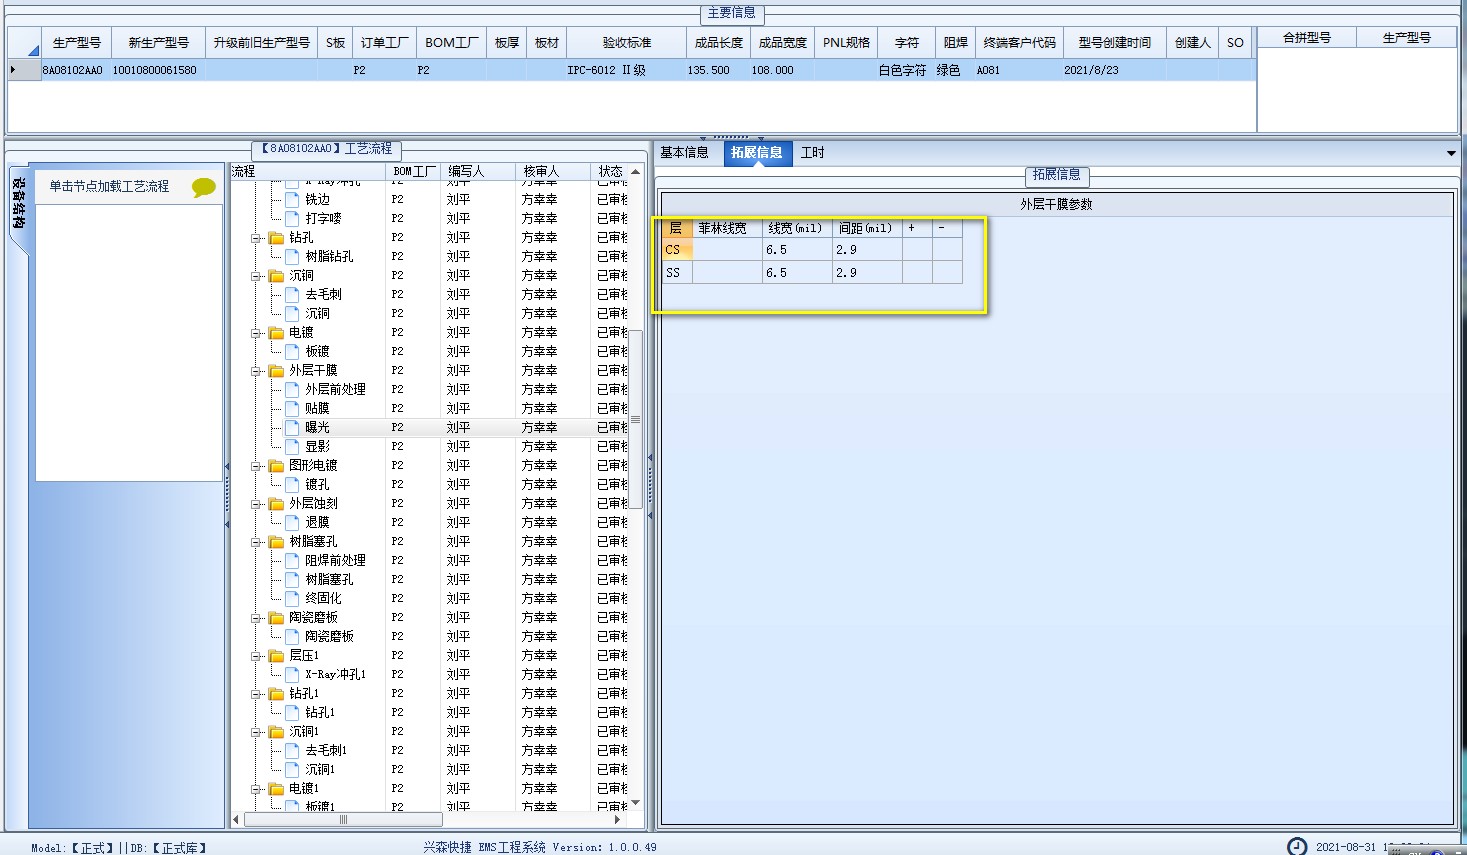
Task: Collapse the 外层蚀刻 tree node
Action: tap(257, 504)
